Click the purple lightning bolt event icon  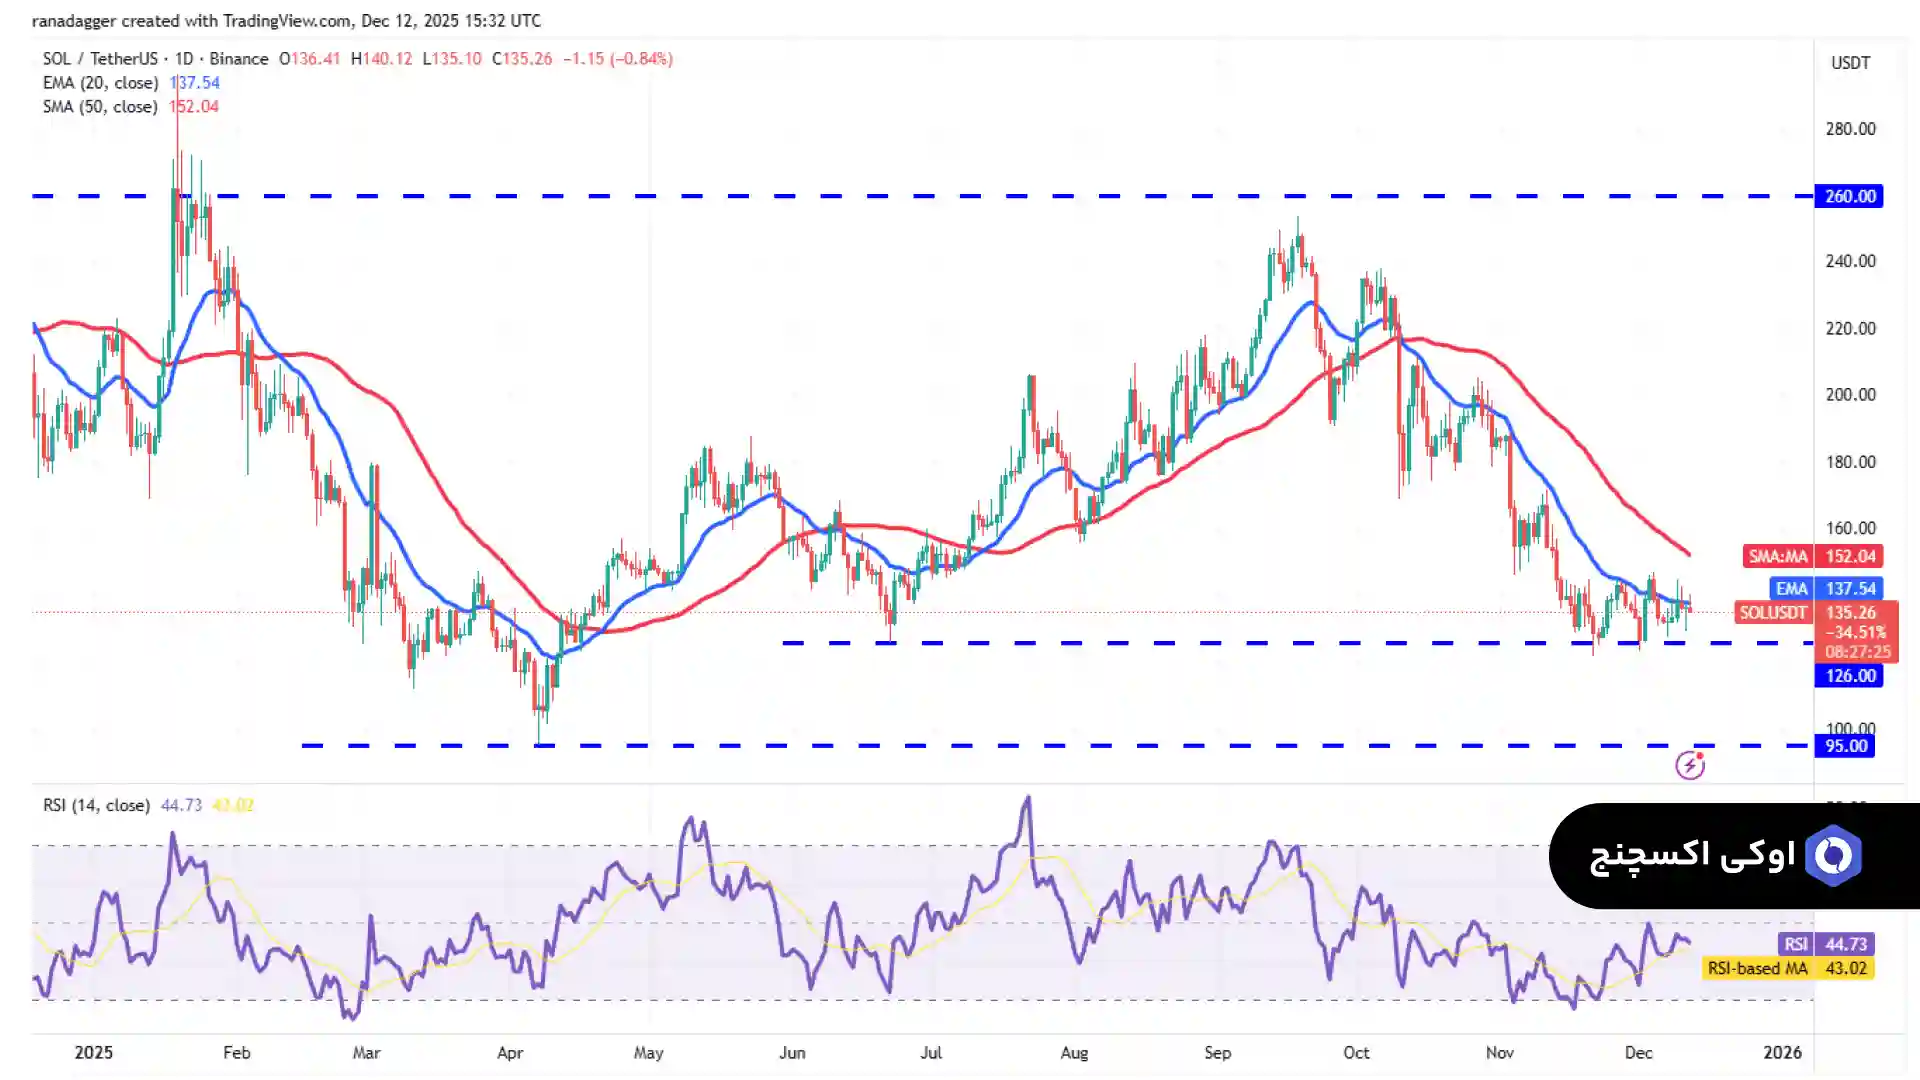click(1690, 766)
